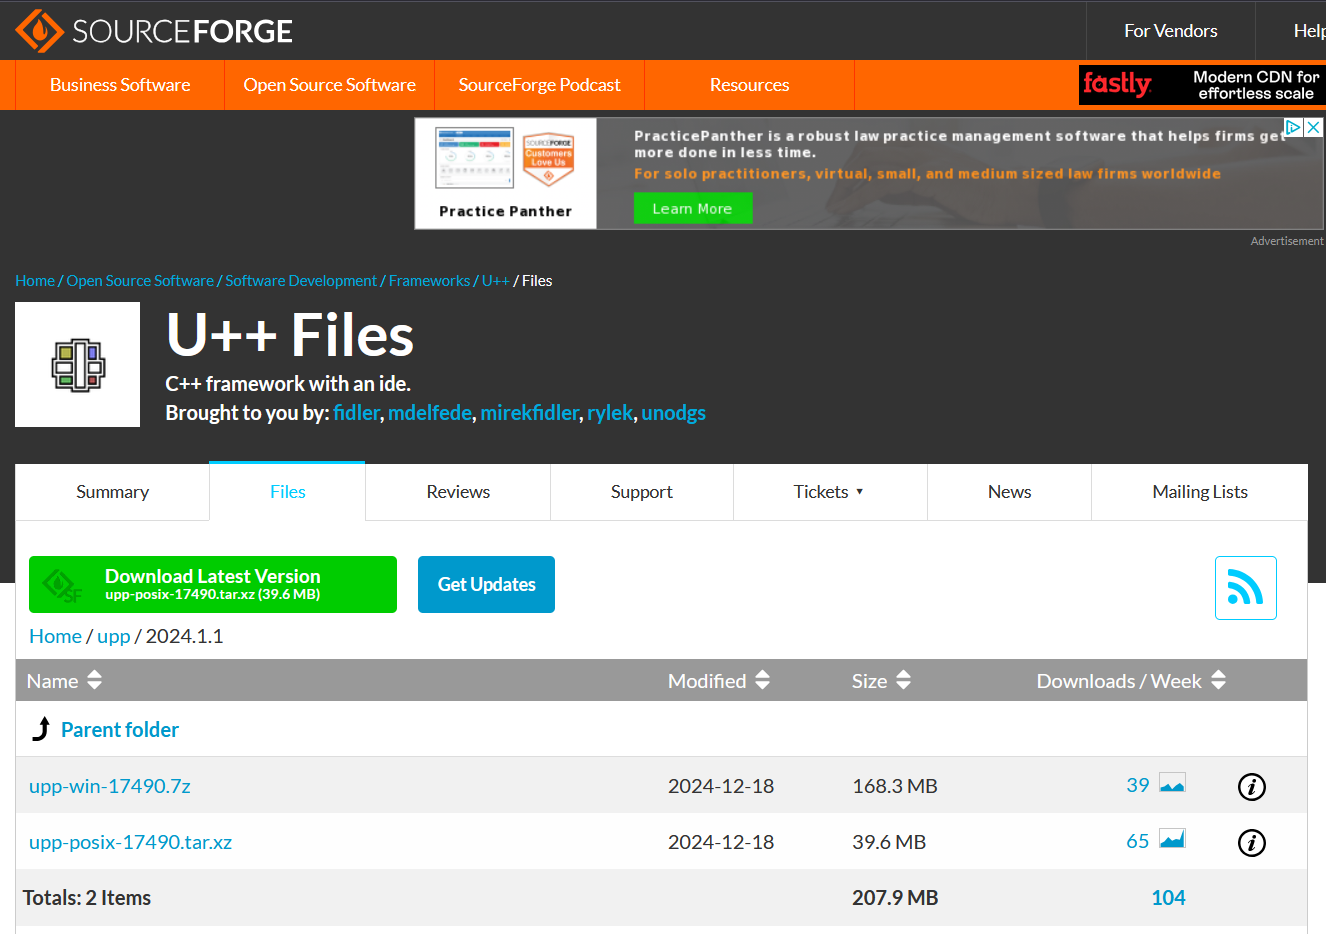Expand the Tickets dropdown tab
This screenshot has width=1326, height=934.
click(x=829, y=492)
